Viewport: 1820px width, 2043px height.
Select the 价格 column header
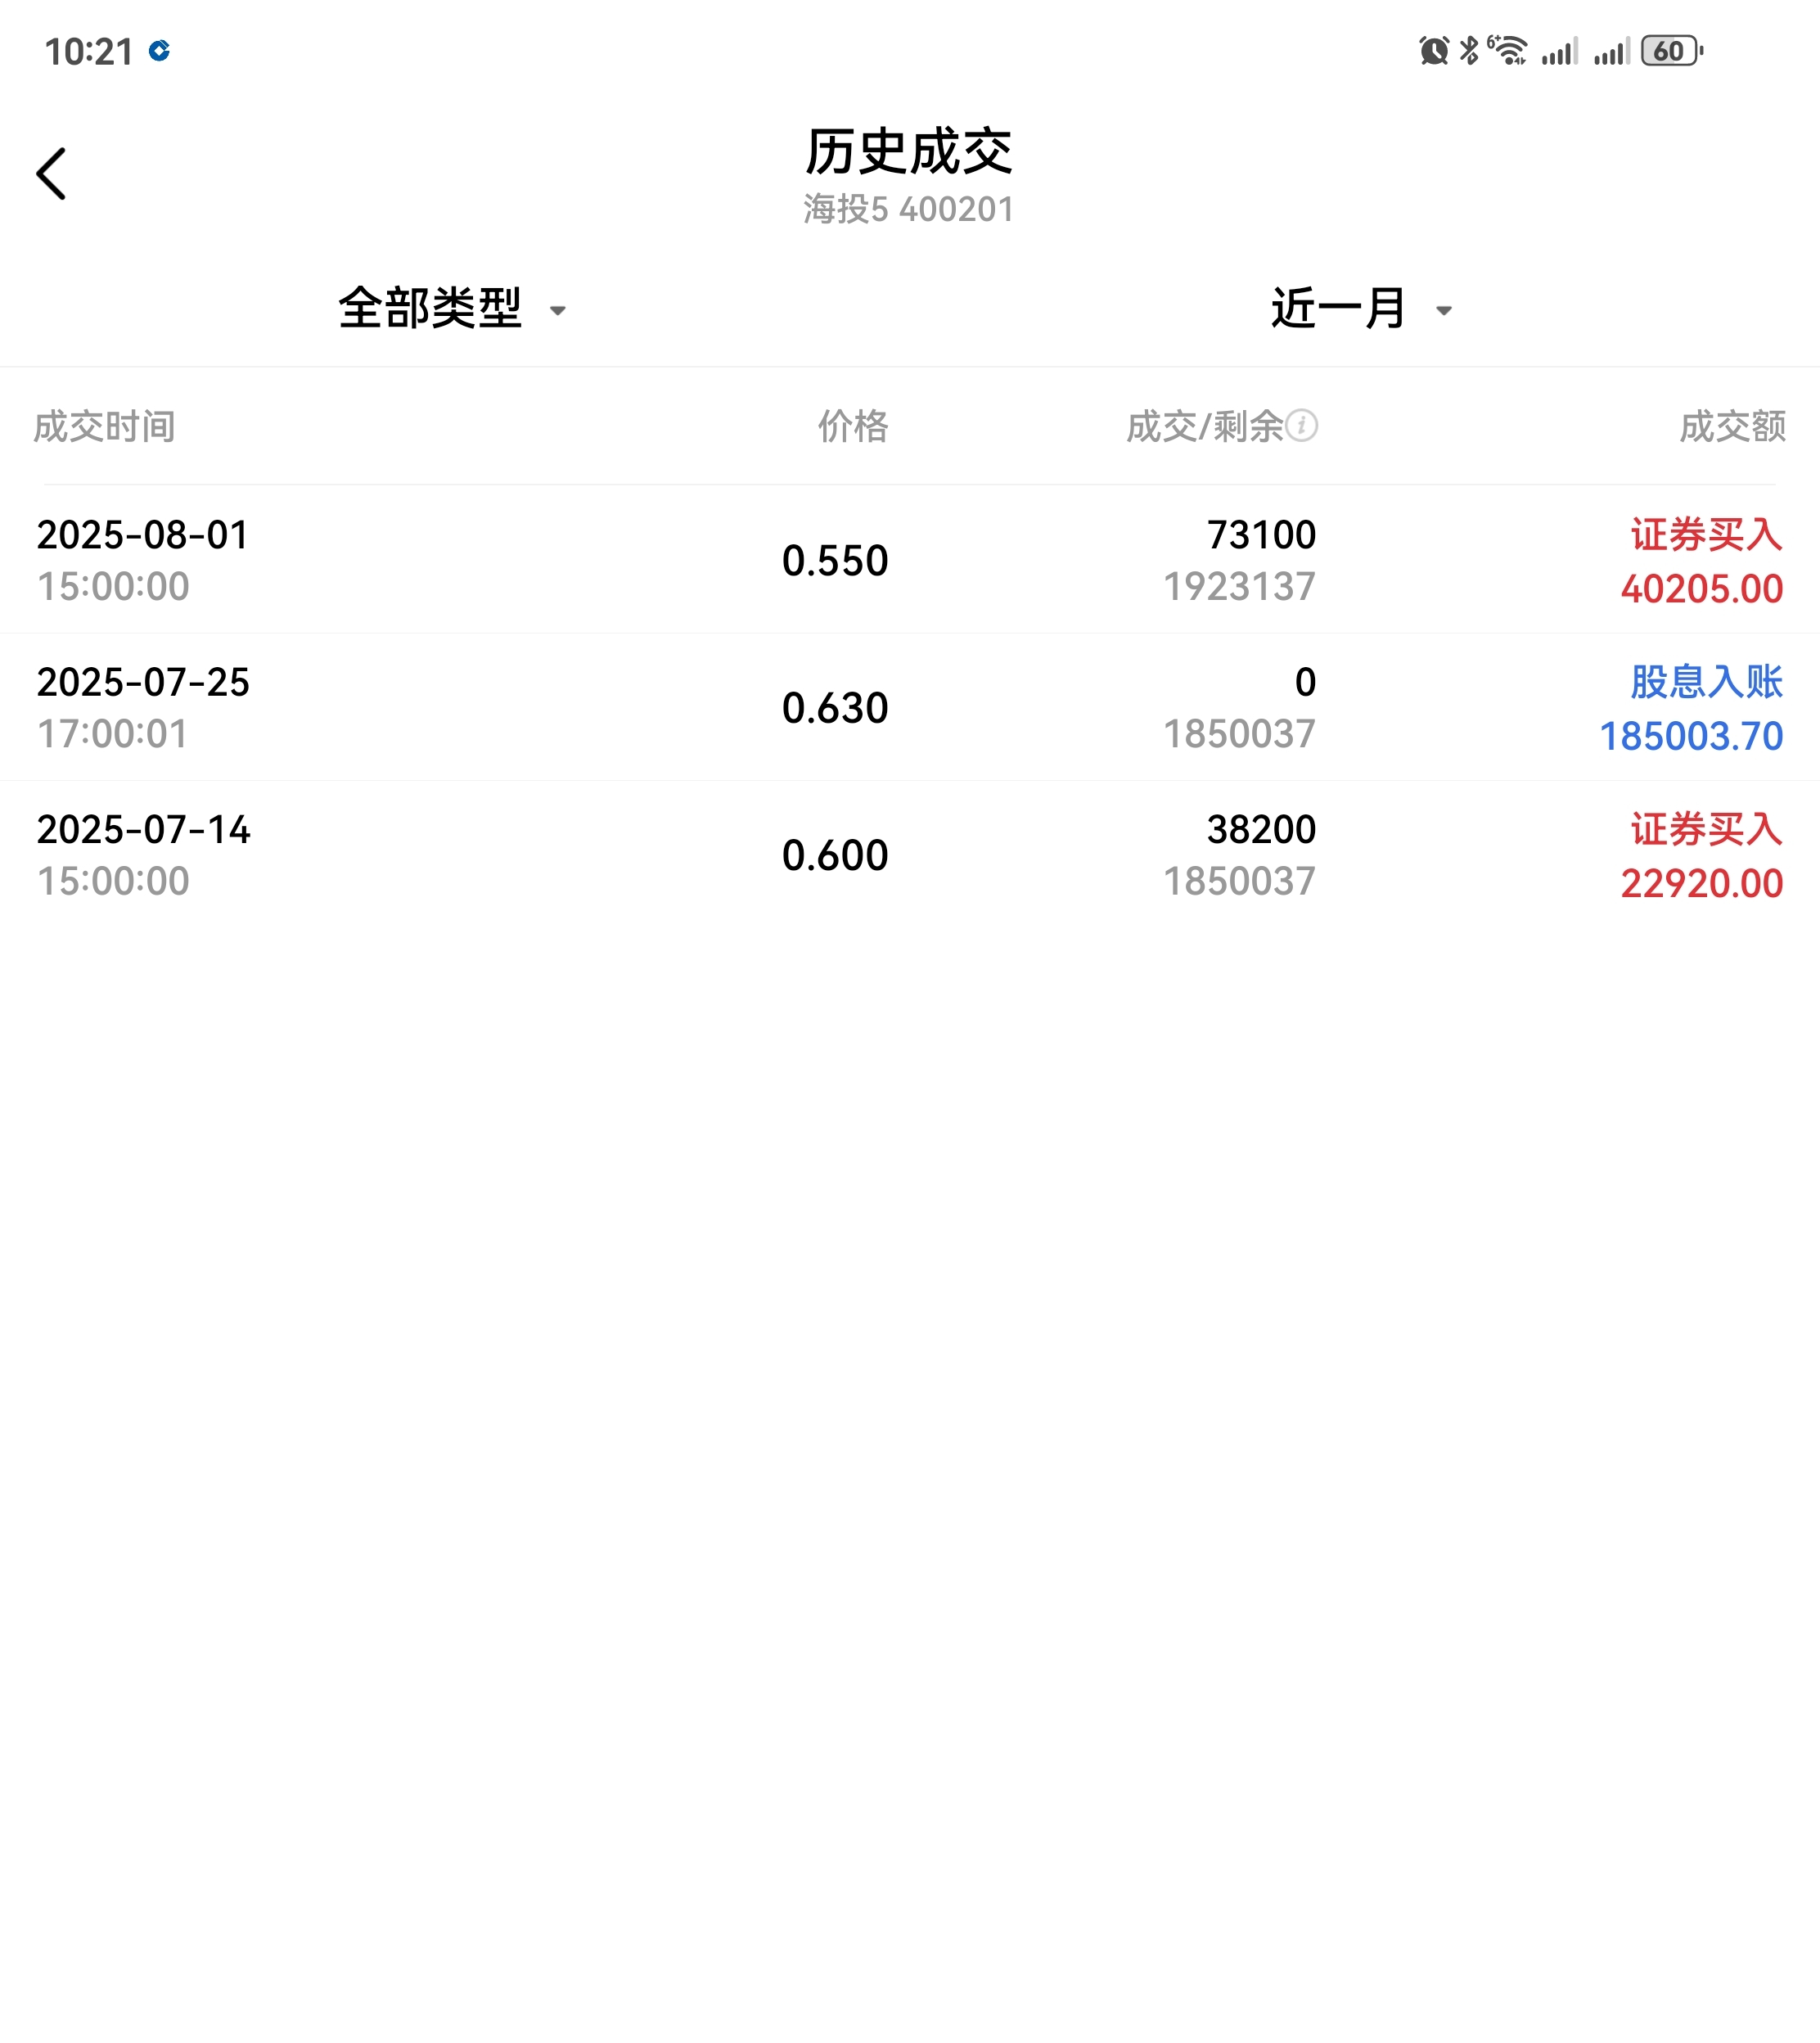[x=853, y=427]
